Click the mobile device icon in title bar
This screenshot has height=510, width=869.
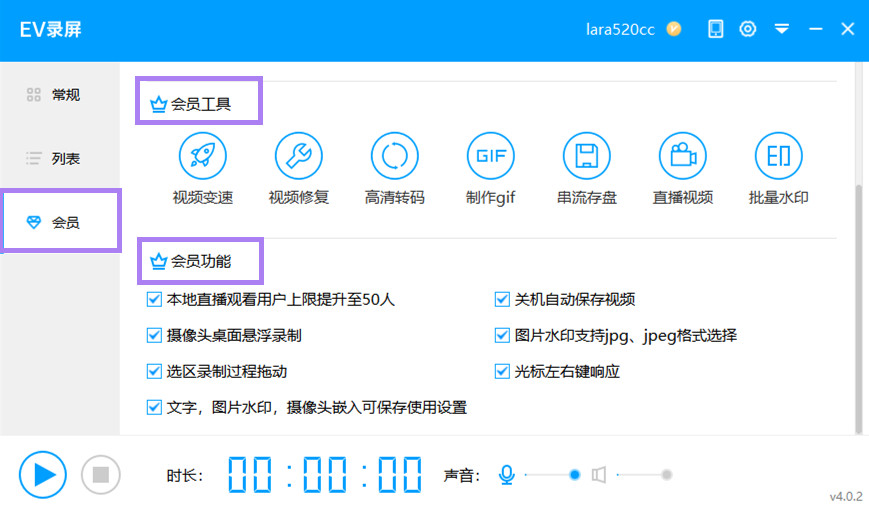[715, 29]
